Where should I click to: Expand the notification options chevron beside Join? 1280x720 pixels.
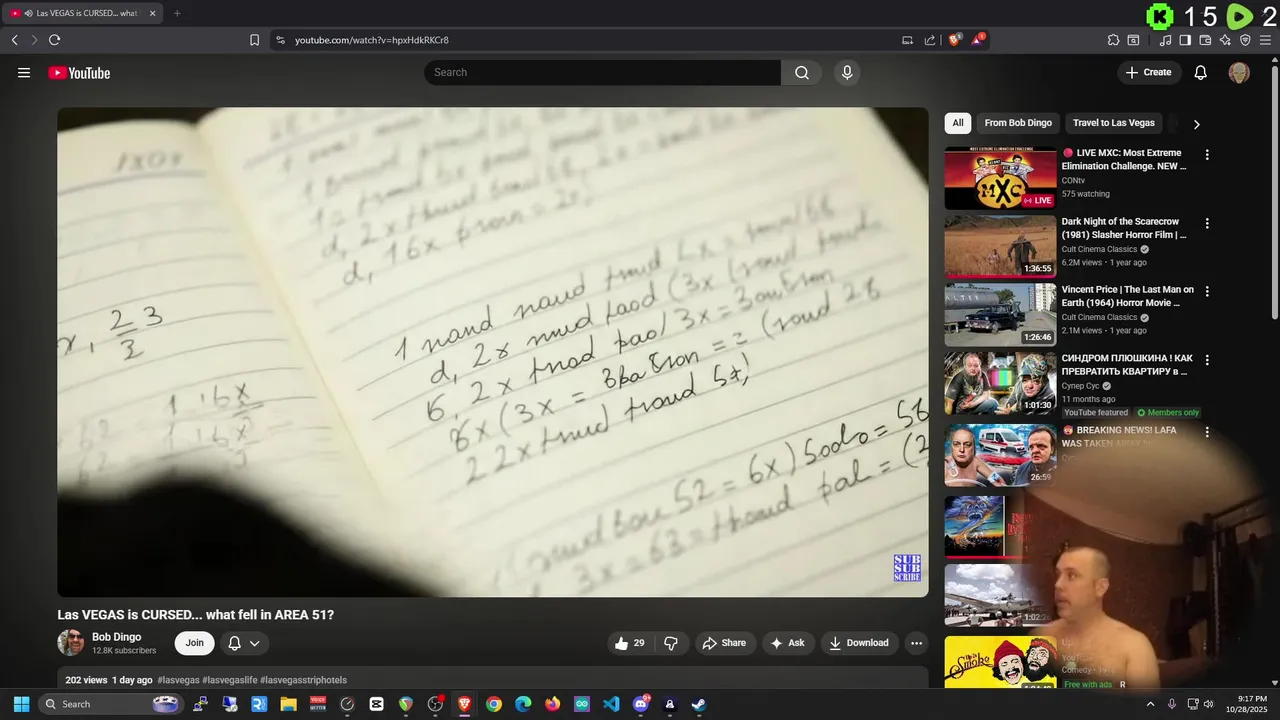[x=255, y=643]
